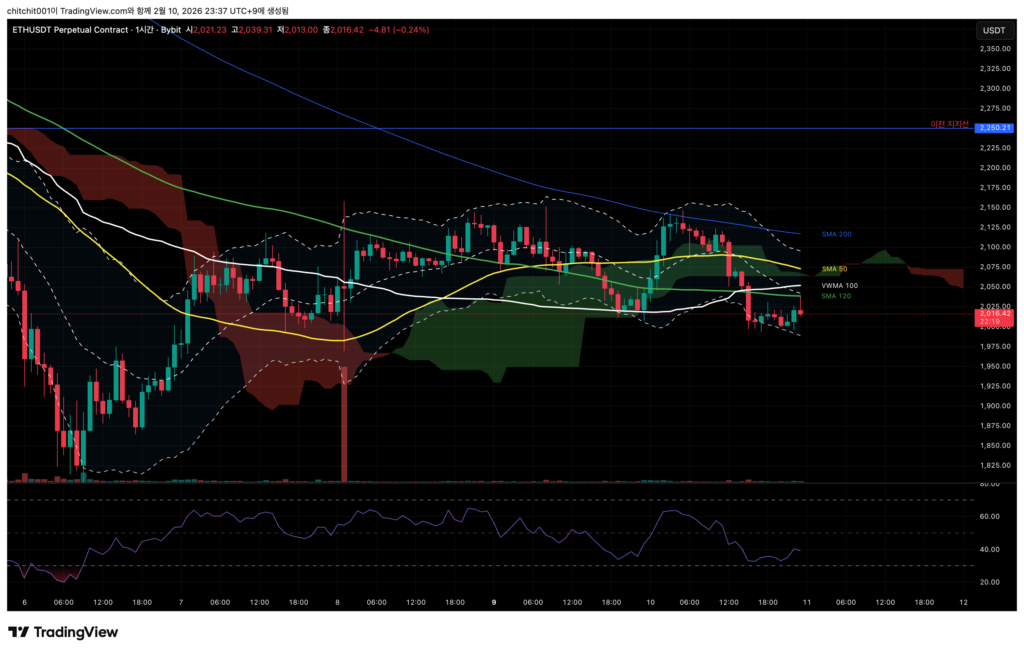1024x653 pixels.
Task: Click the SMA 120 green label
Action: click(836, 296)
